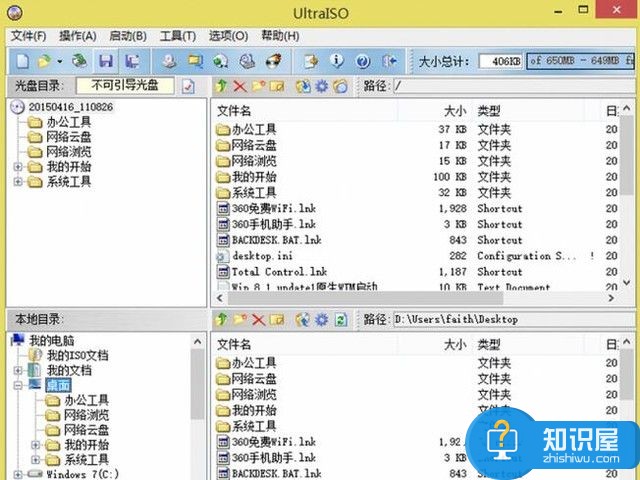Expand 我的开始 under 桌面 in local tree
Image resolution: width=640 pixels, height=480 pixels.
[x=36, y=444]
